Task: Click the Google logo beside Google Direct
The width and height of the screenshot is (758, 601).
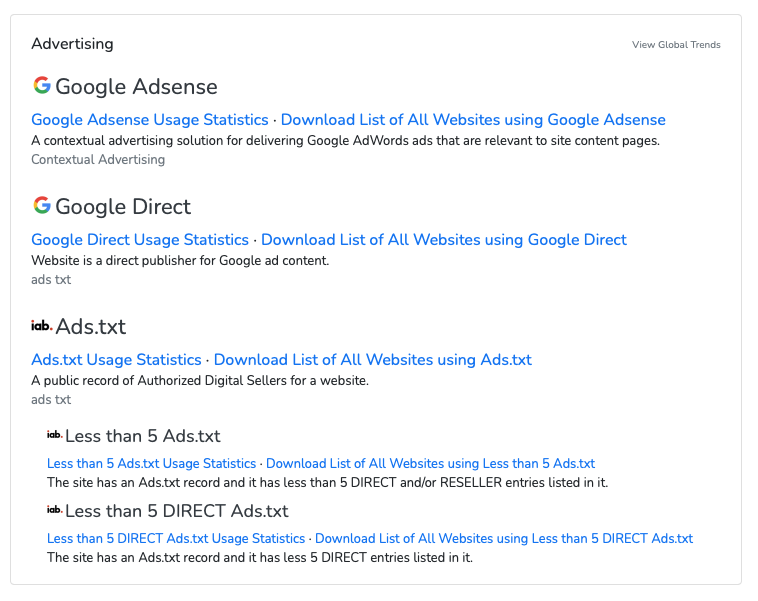Action: [x=42, y=205]
